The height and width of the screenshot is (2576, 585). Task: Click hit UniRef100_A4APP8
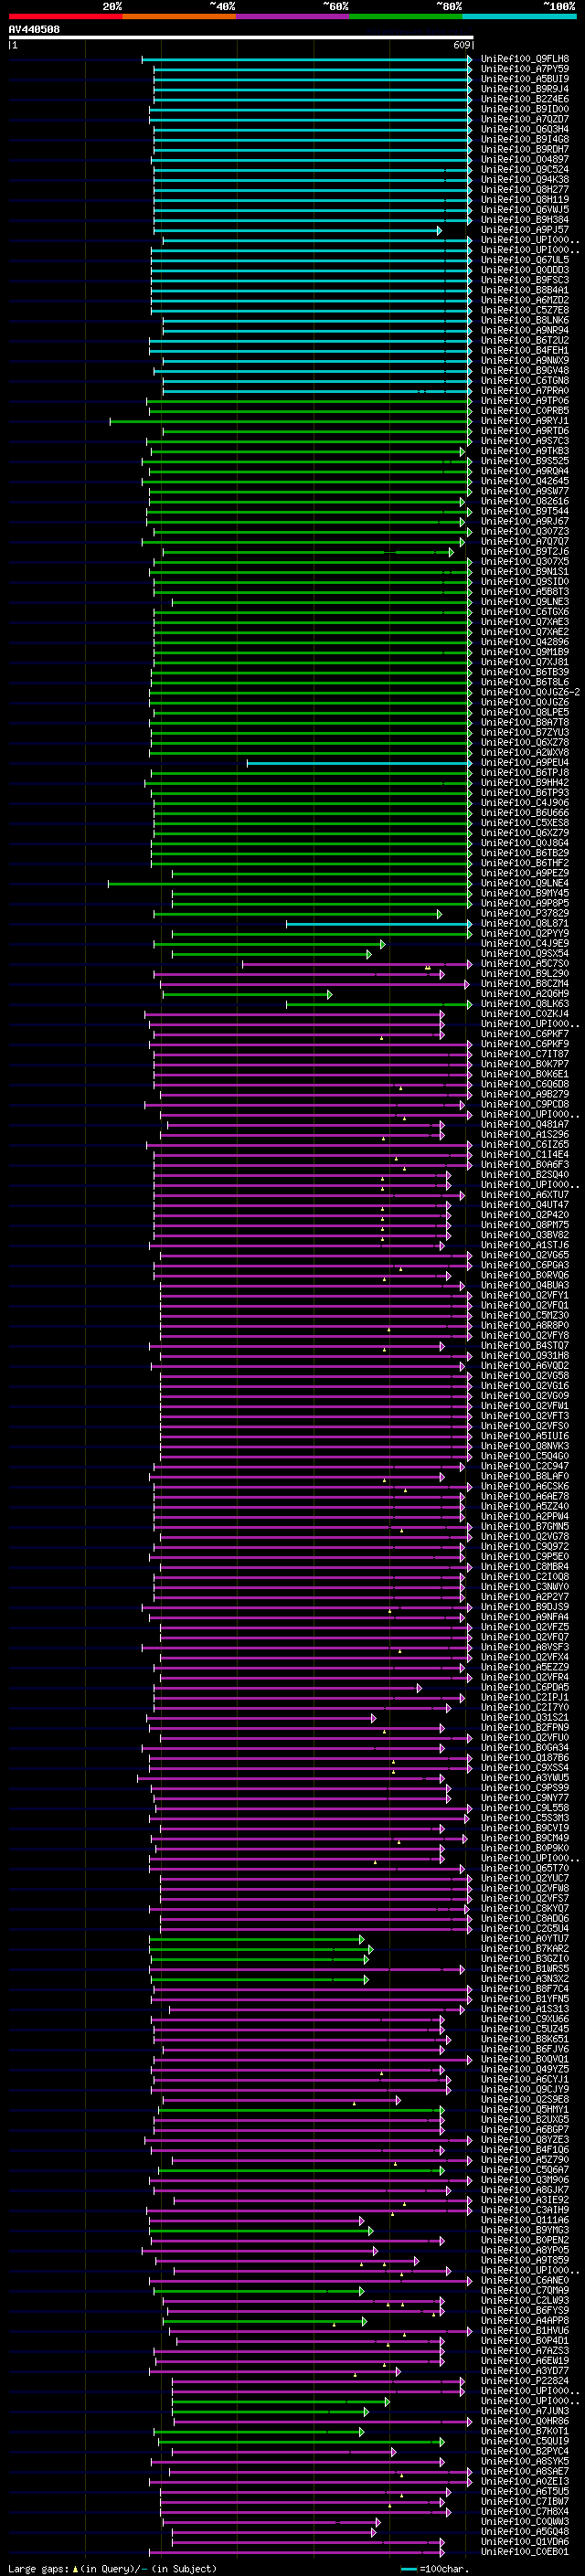point(525,2320)
